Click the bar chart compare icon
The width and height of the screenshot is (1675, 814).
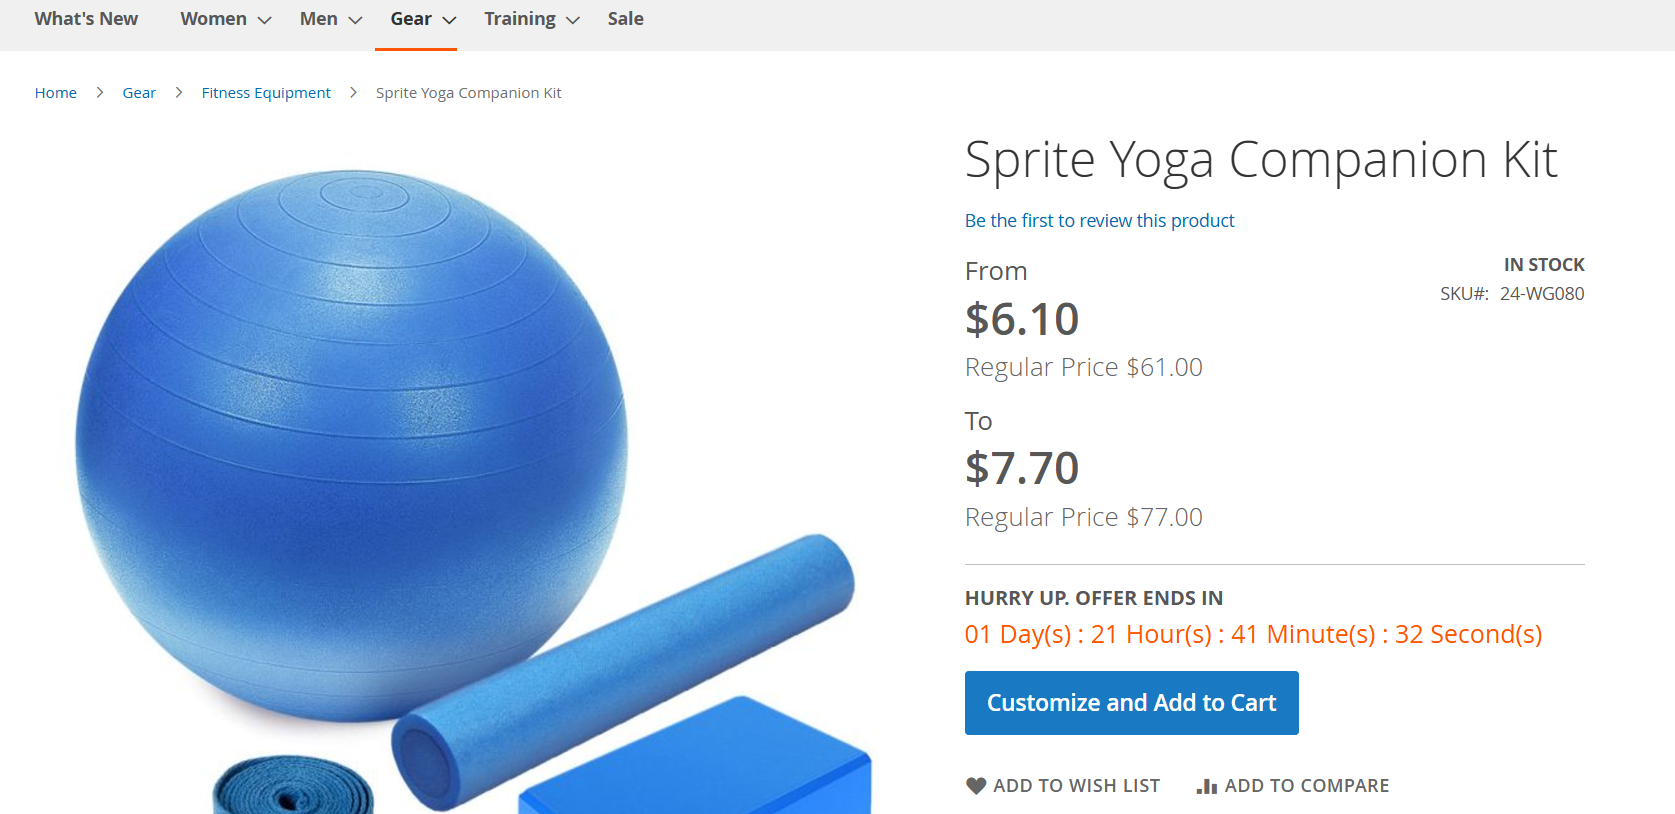click(x=1207, y=786)
